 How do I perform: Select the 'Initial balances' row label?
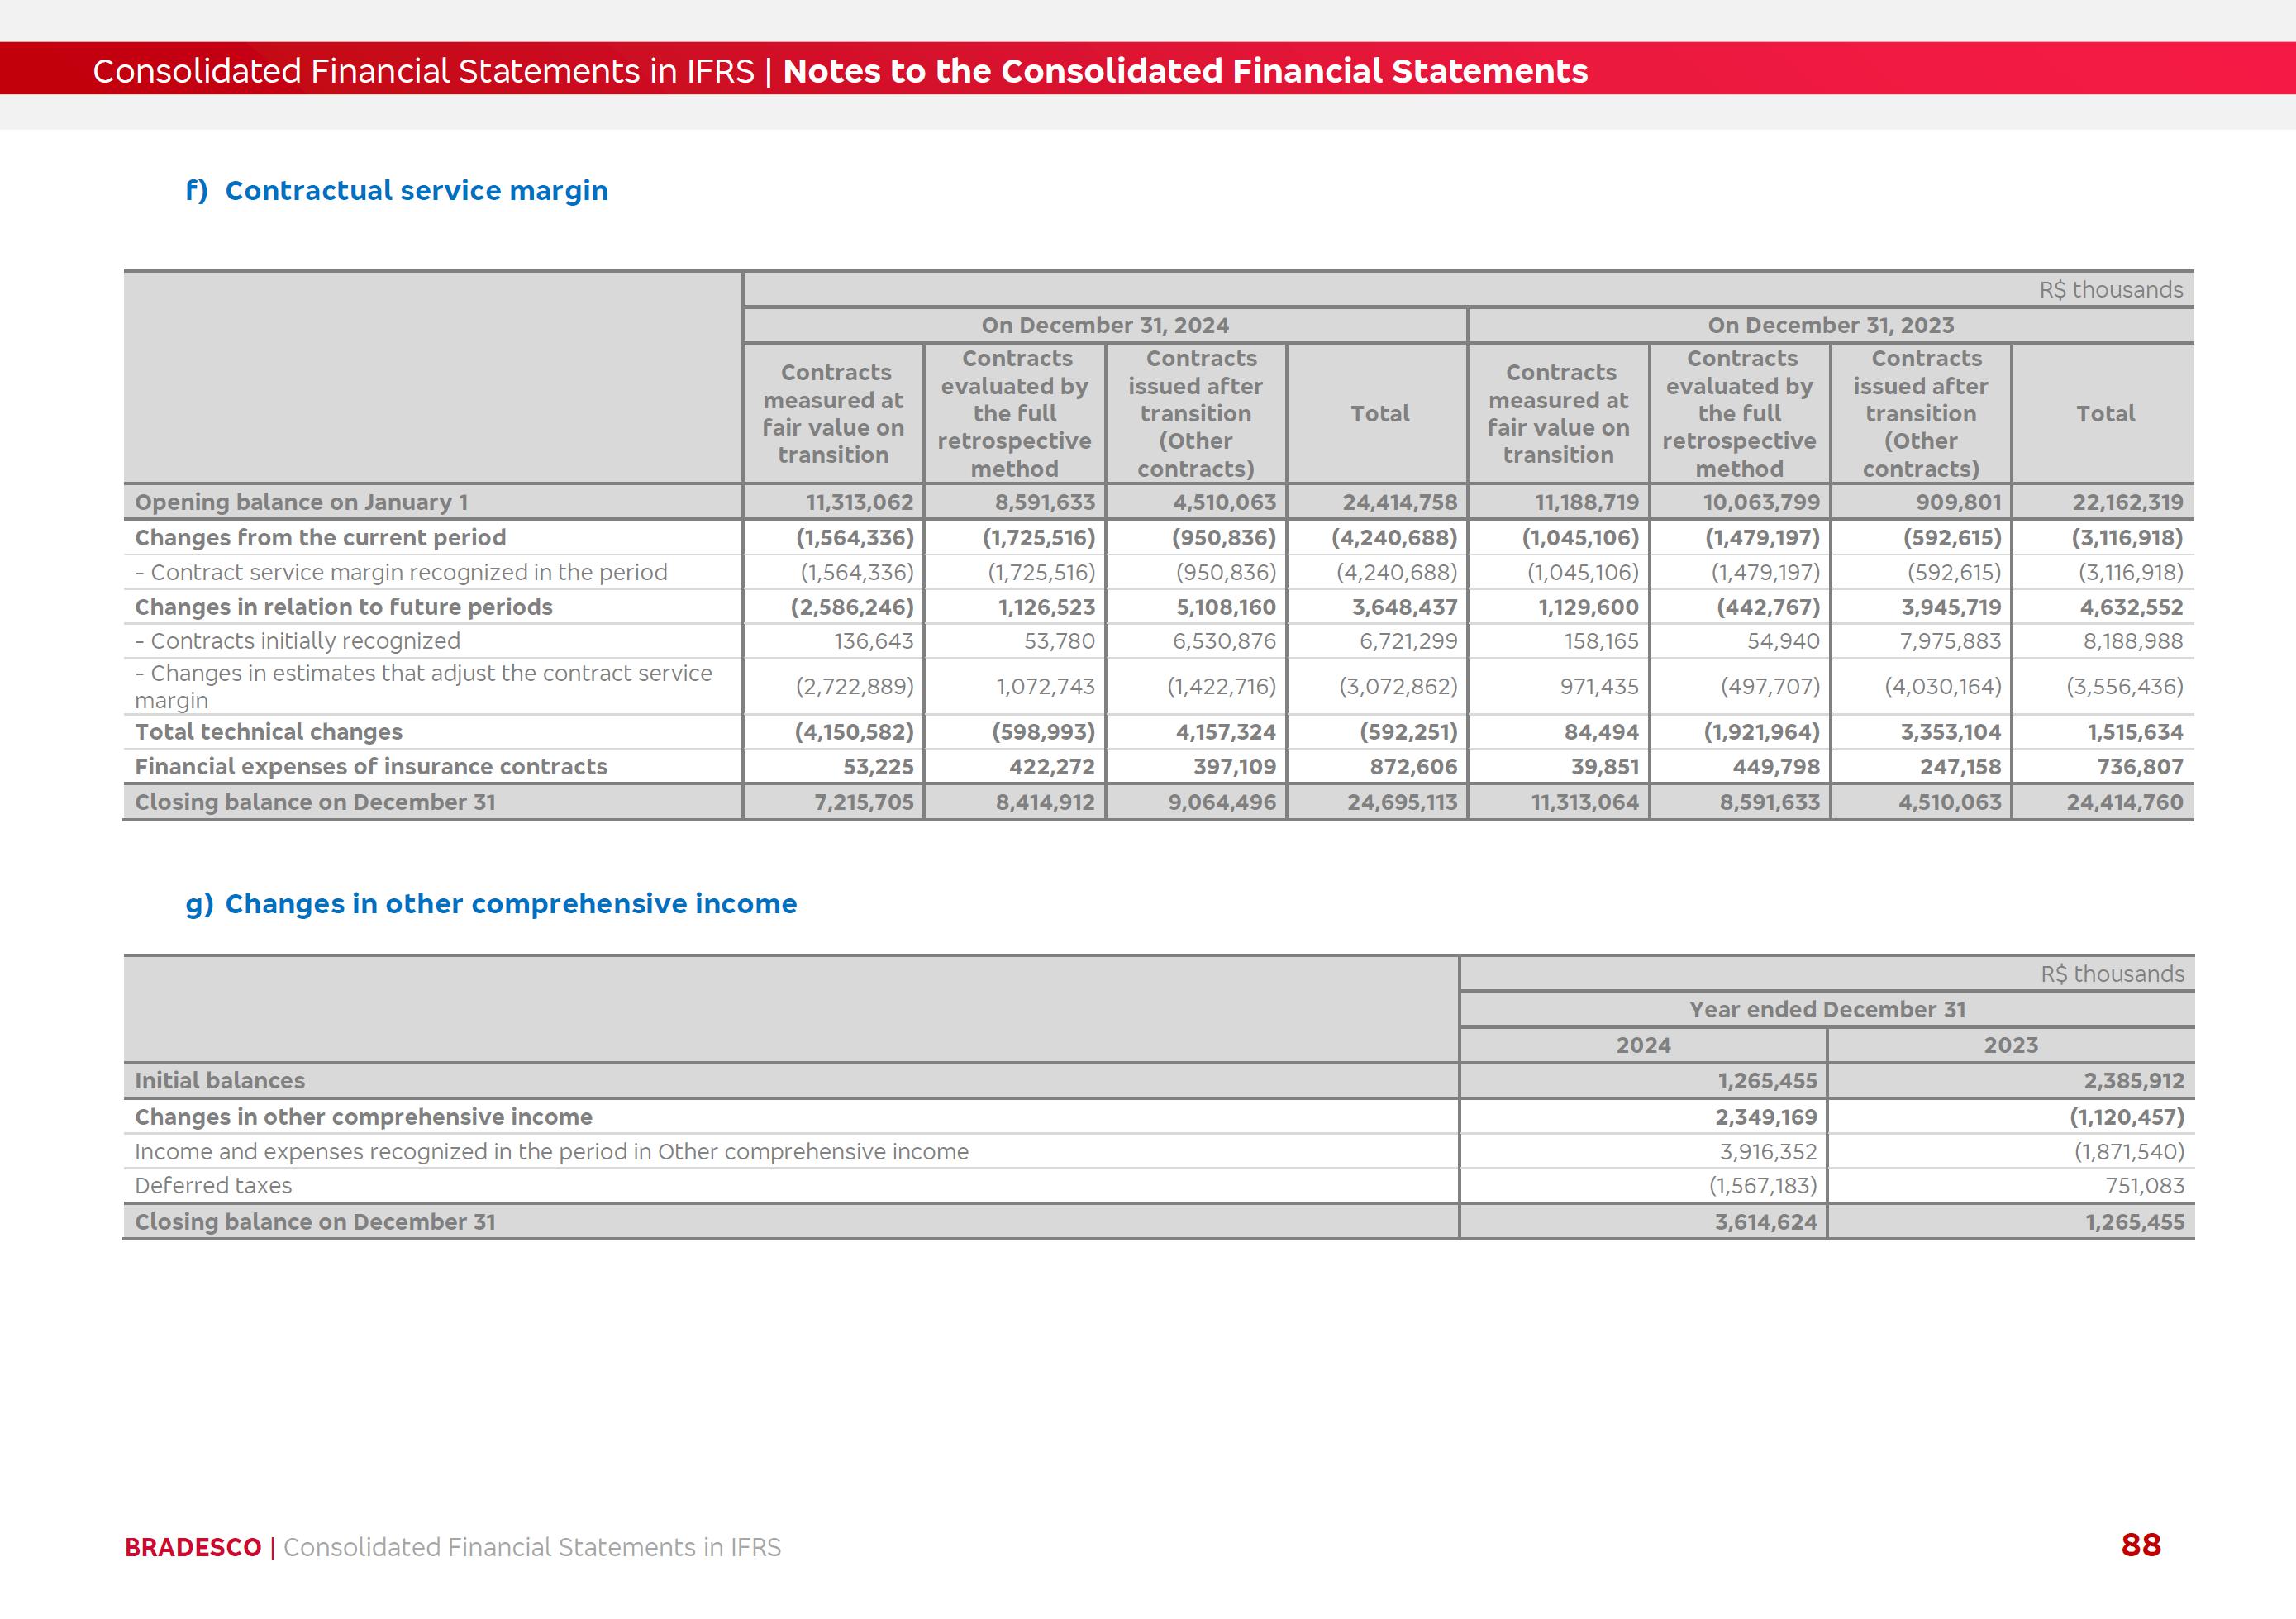[x=219, y=1081]
